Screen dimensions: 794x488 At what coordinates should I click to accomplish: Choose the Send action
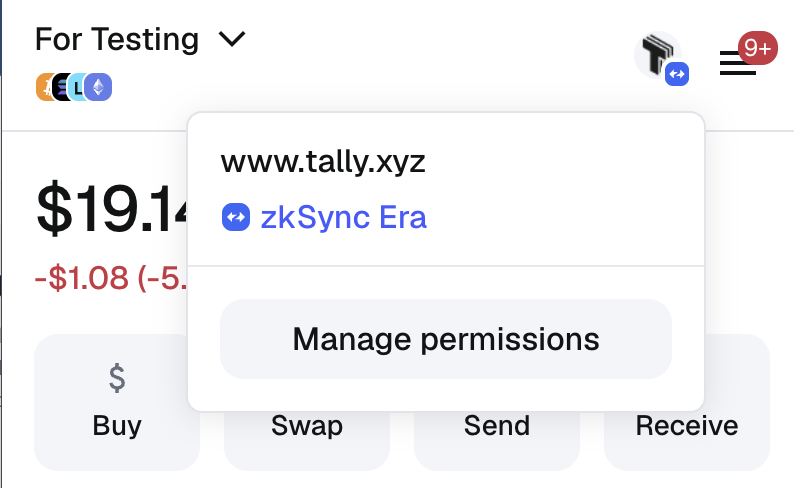(497, 426)
